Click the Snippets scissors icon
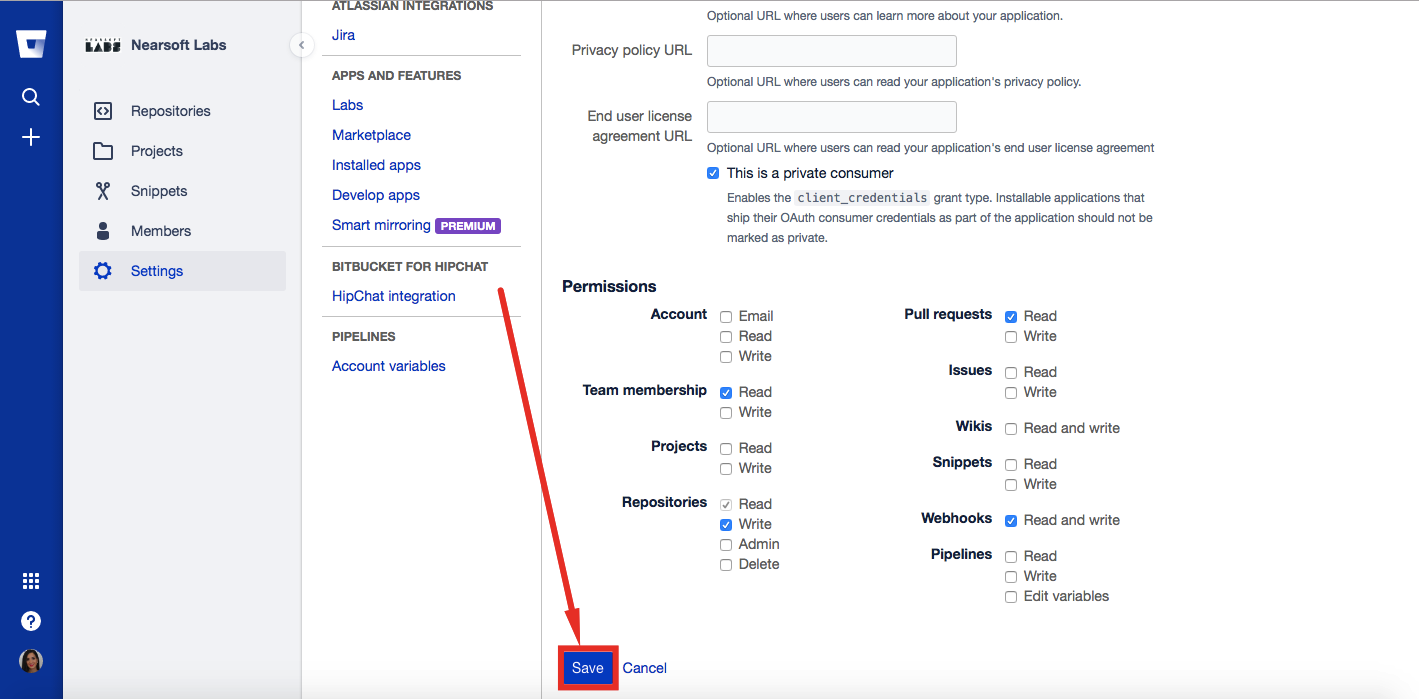This screenshot has height=699, width=1419. pyautogui.click(x=103, y=191)
